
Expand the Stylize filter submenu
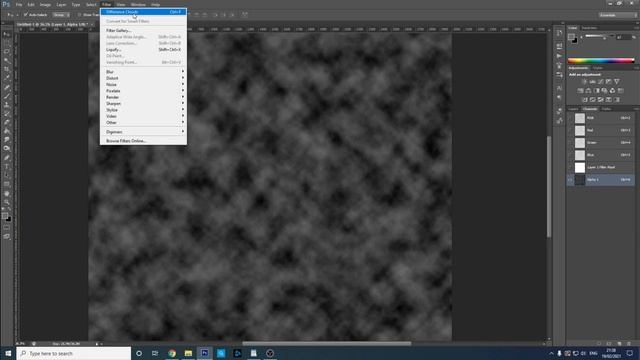tap(143, 110)
